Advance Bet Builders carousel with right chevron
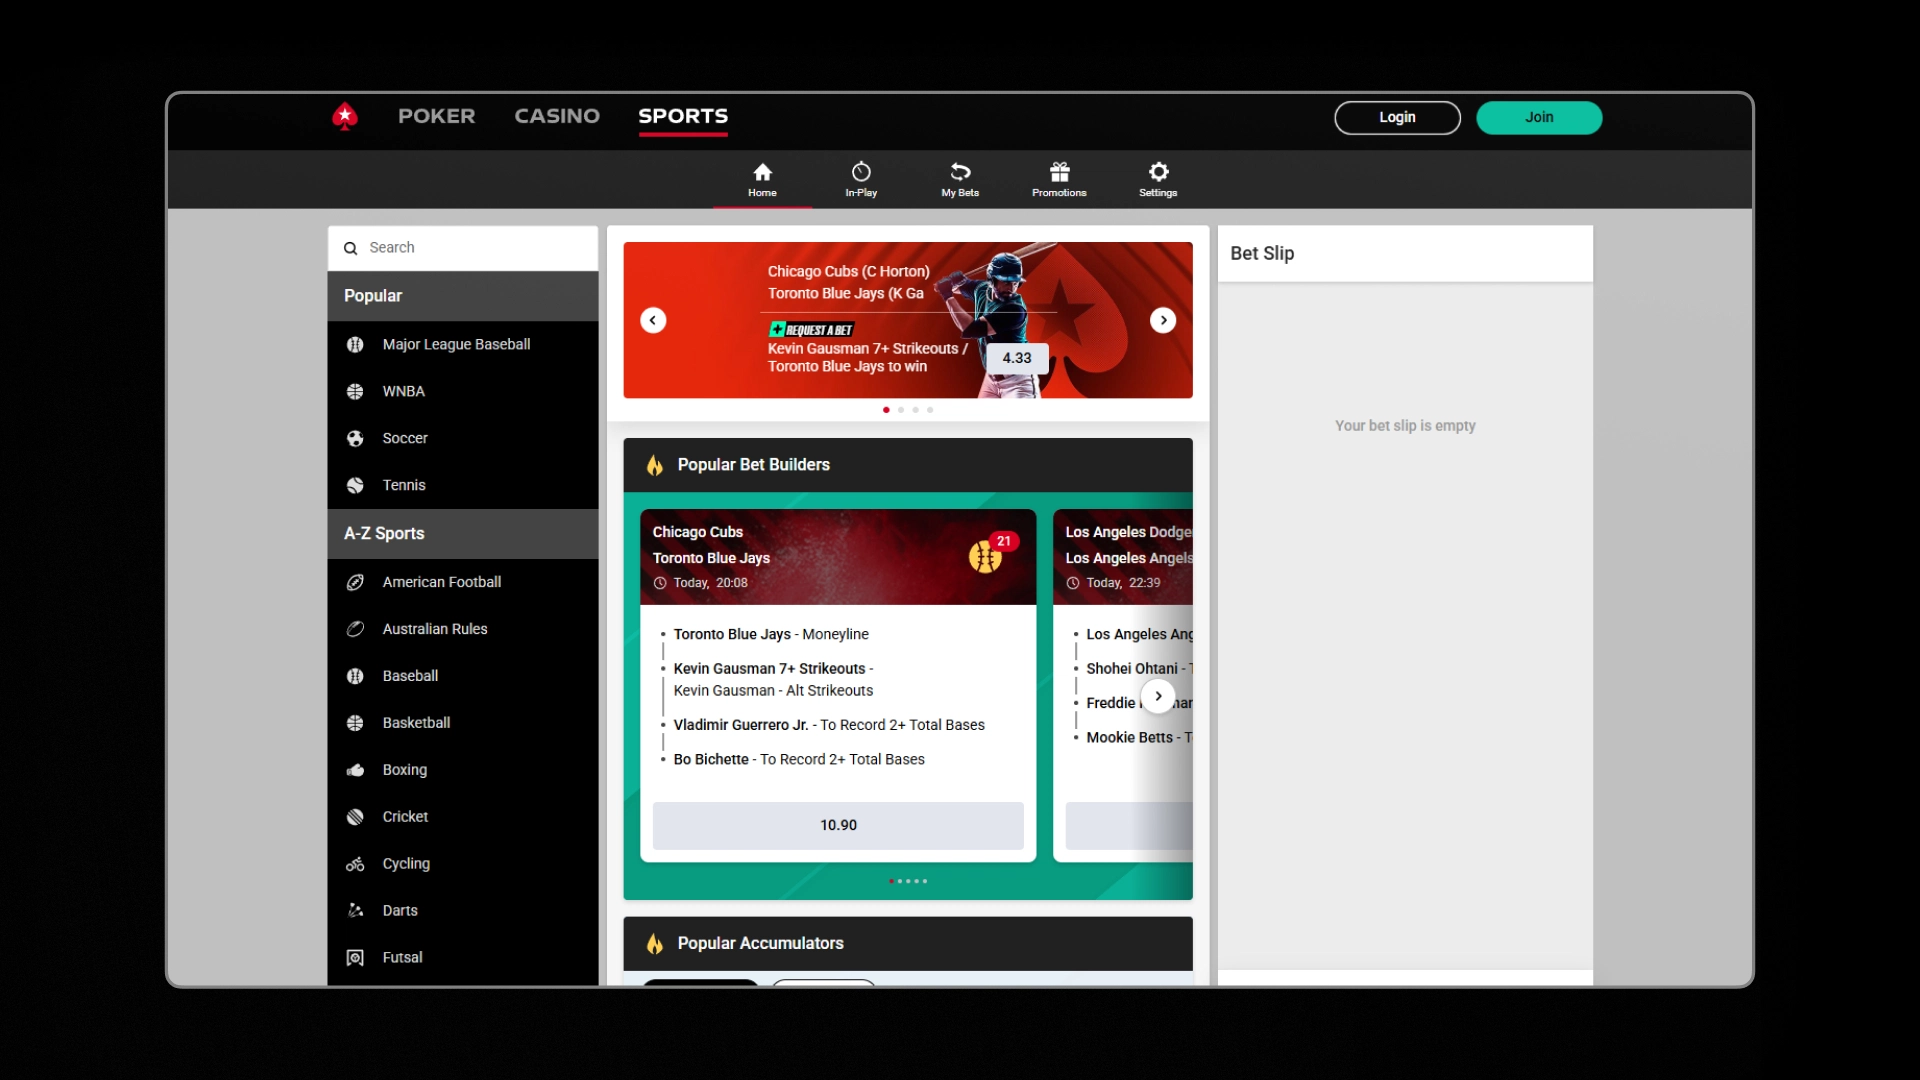The width and height of the screenshot is (1920, 1080). tap(1158, 696)
